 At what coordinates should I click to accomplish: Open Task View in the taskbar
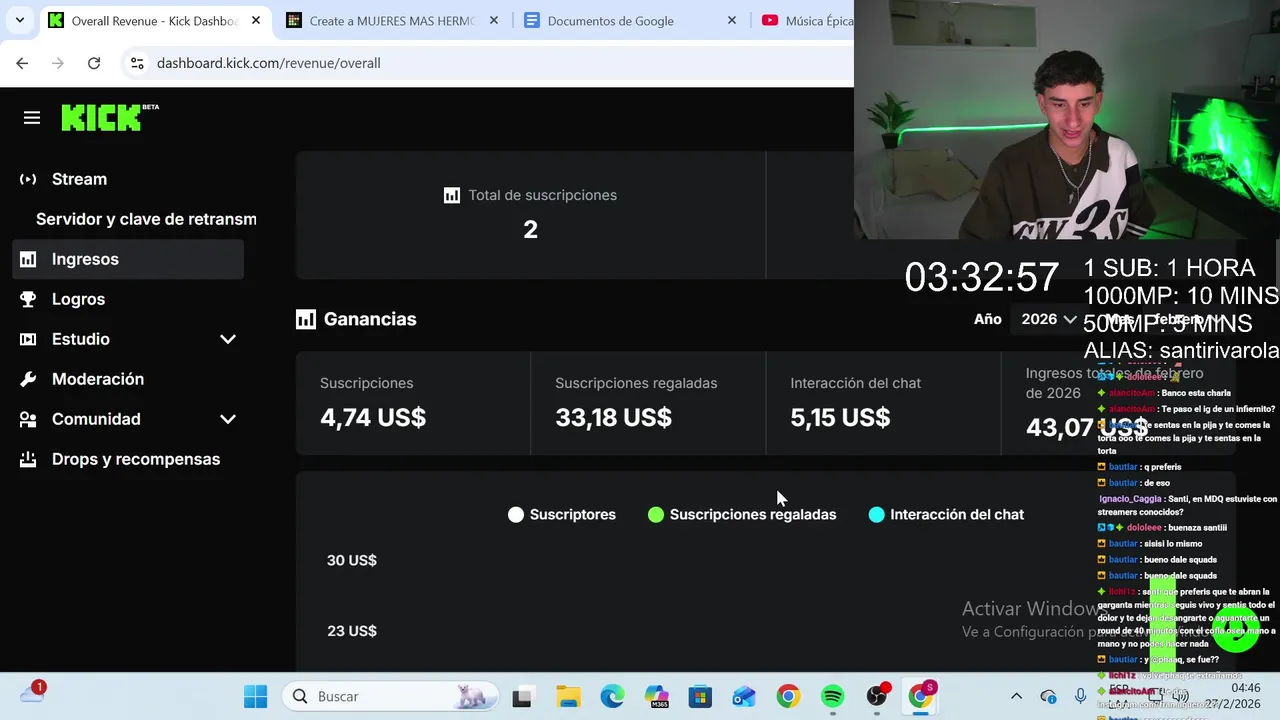tap(522, 696)
